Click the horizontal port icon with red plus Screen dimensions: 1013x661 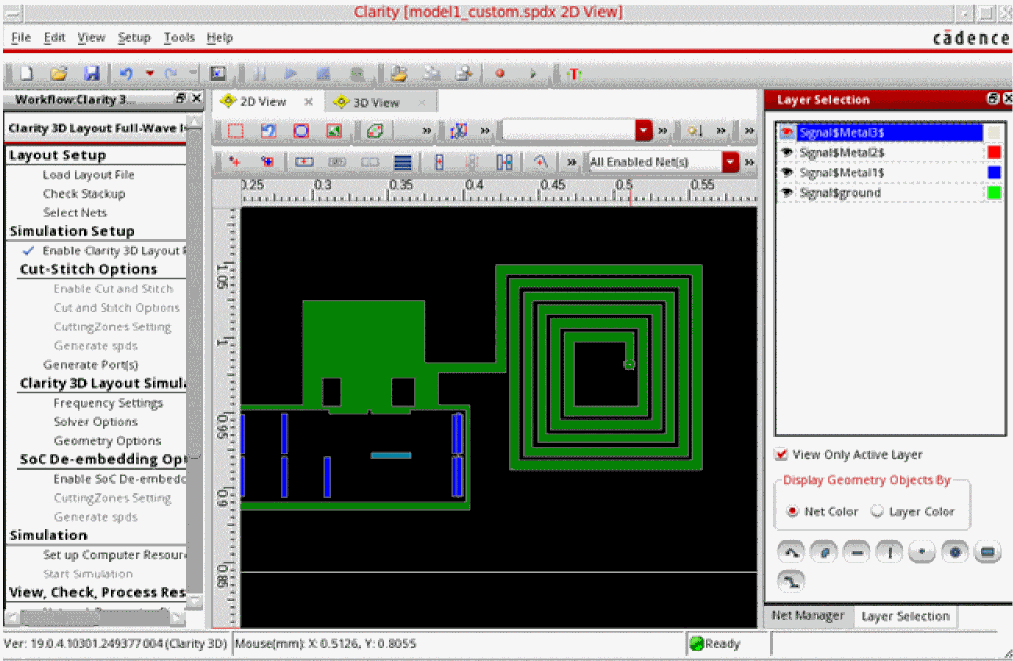pos(304,162)
